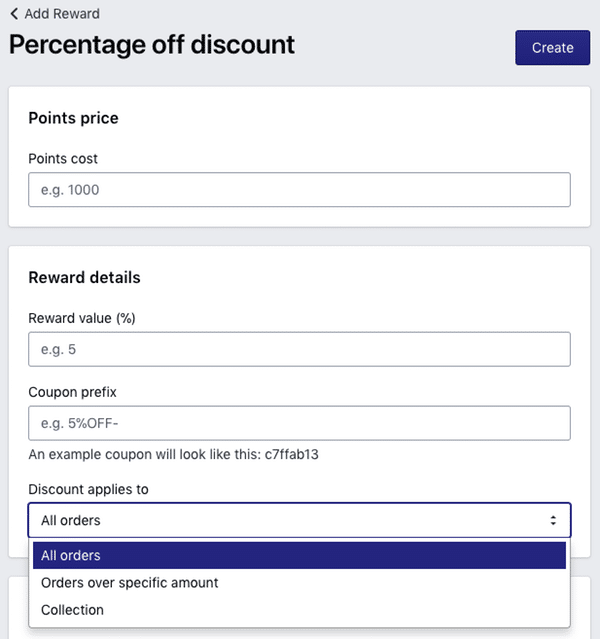The image size is (600, 639).
Task: Click the Points cost label
Action: coord(63,158)
